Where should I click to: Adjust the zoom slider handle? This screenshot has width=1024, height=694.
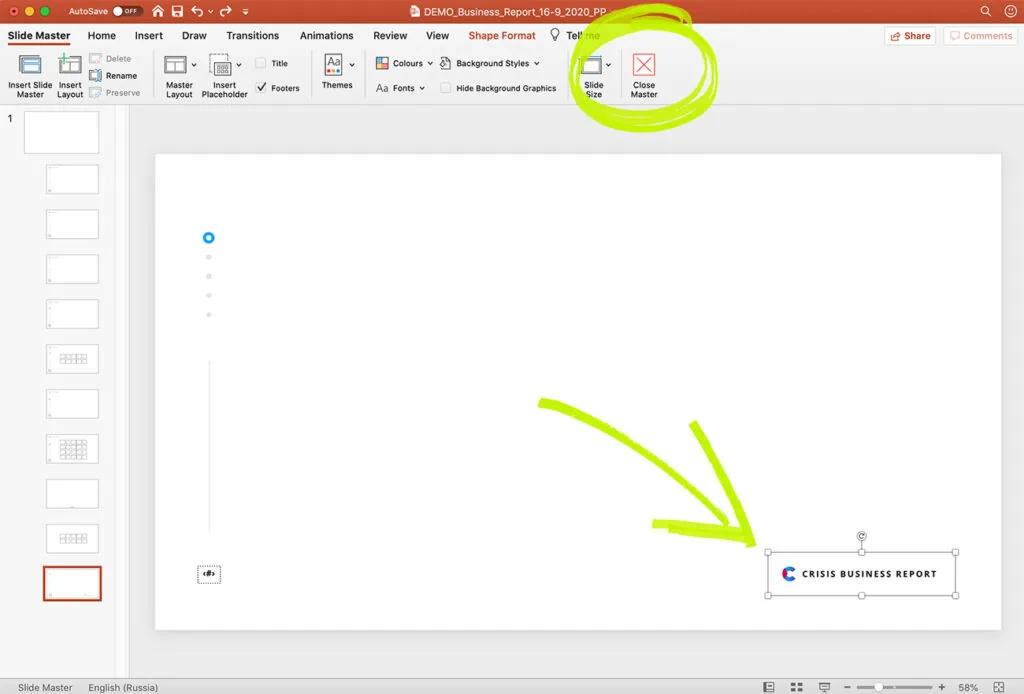pos(879,687)
